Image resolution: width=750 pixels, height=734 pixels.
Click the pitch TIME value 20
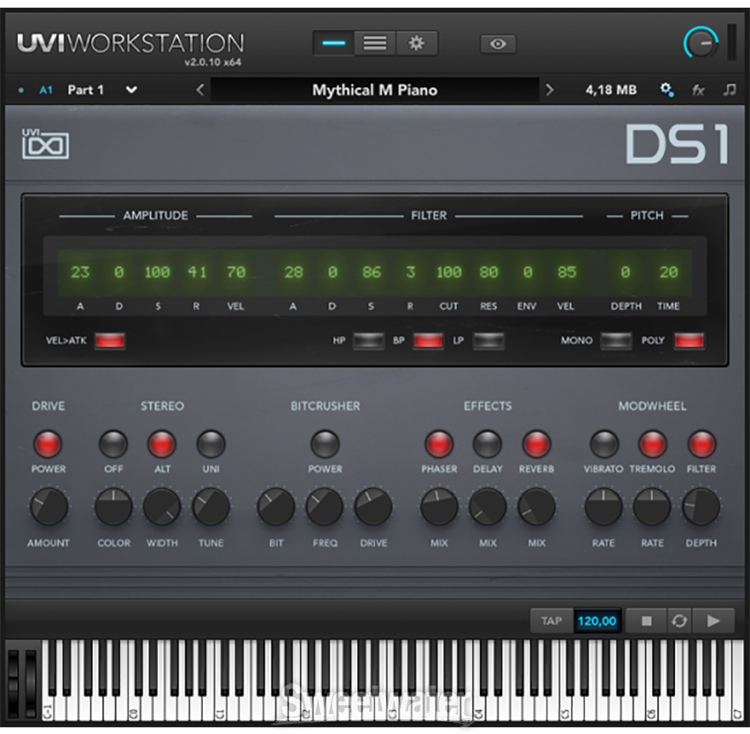(x=668, y=272)
